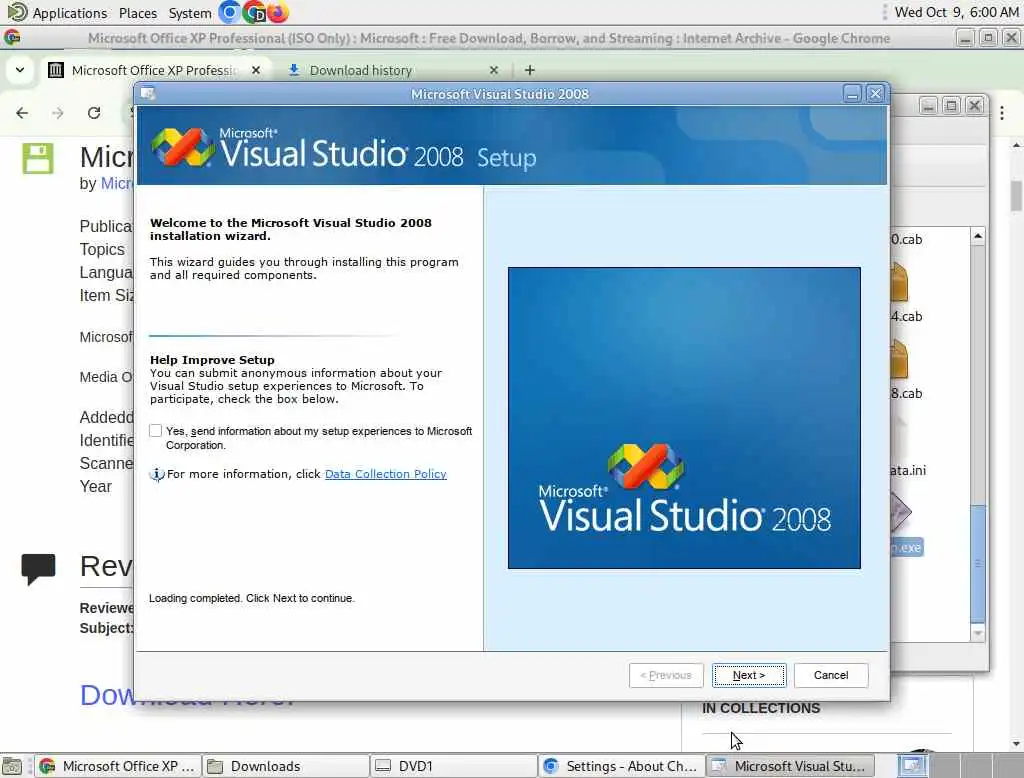Screen dimensions: 1024x778
Task: Click scroll down arrow in file manager window
Action: click(978, 633)
